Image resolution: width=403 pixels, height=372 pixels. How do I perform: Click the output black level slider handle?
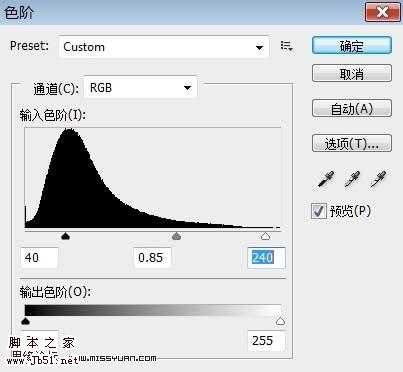click(x=25, y=321)
